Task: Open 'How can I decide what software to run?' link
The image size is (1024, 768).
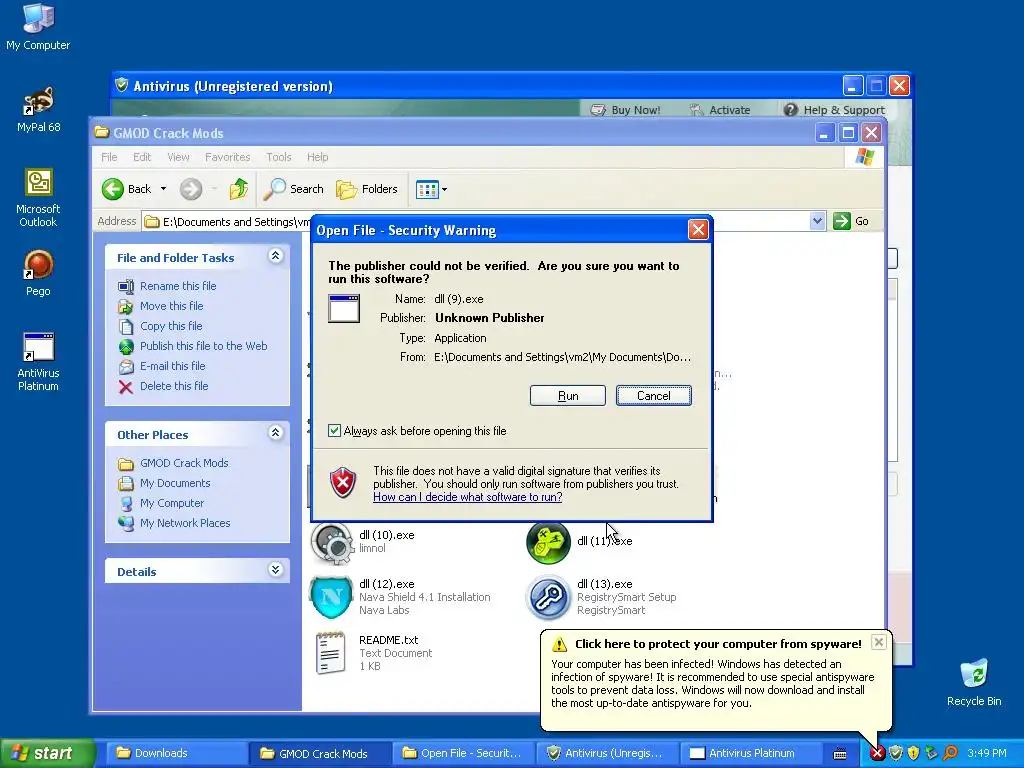Action: point(468,497)
